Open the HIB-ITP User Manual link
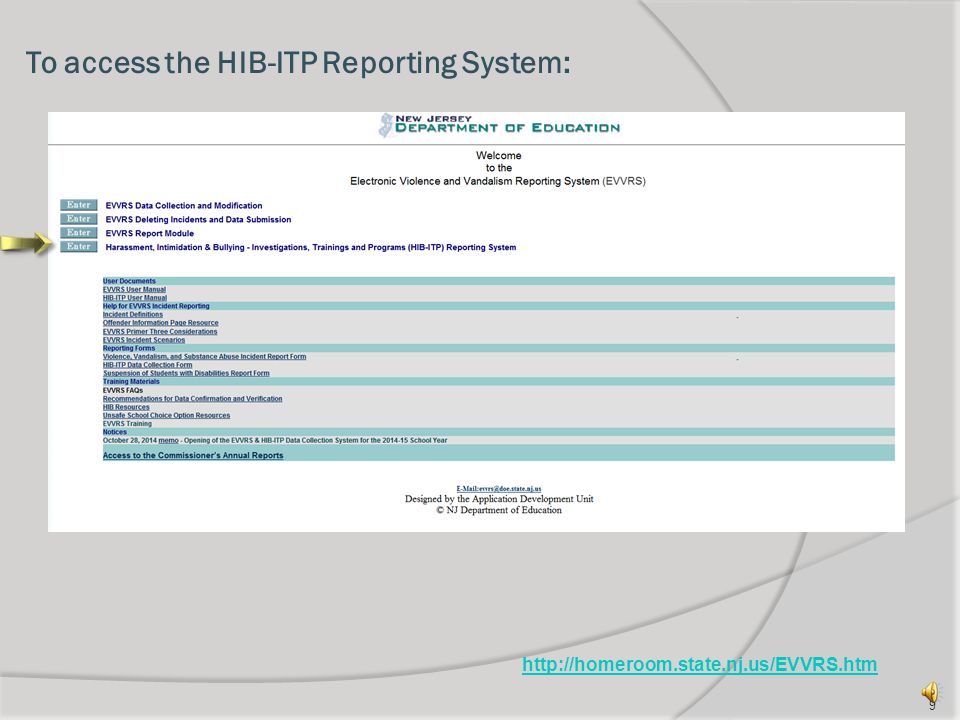Image resolution: width=960 pixels, height=720 pixels. [x=135, y=298]
